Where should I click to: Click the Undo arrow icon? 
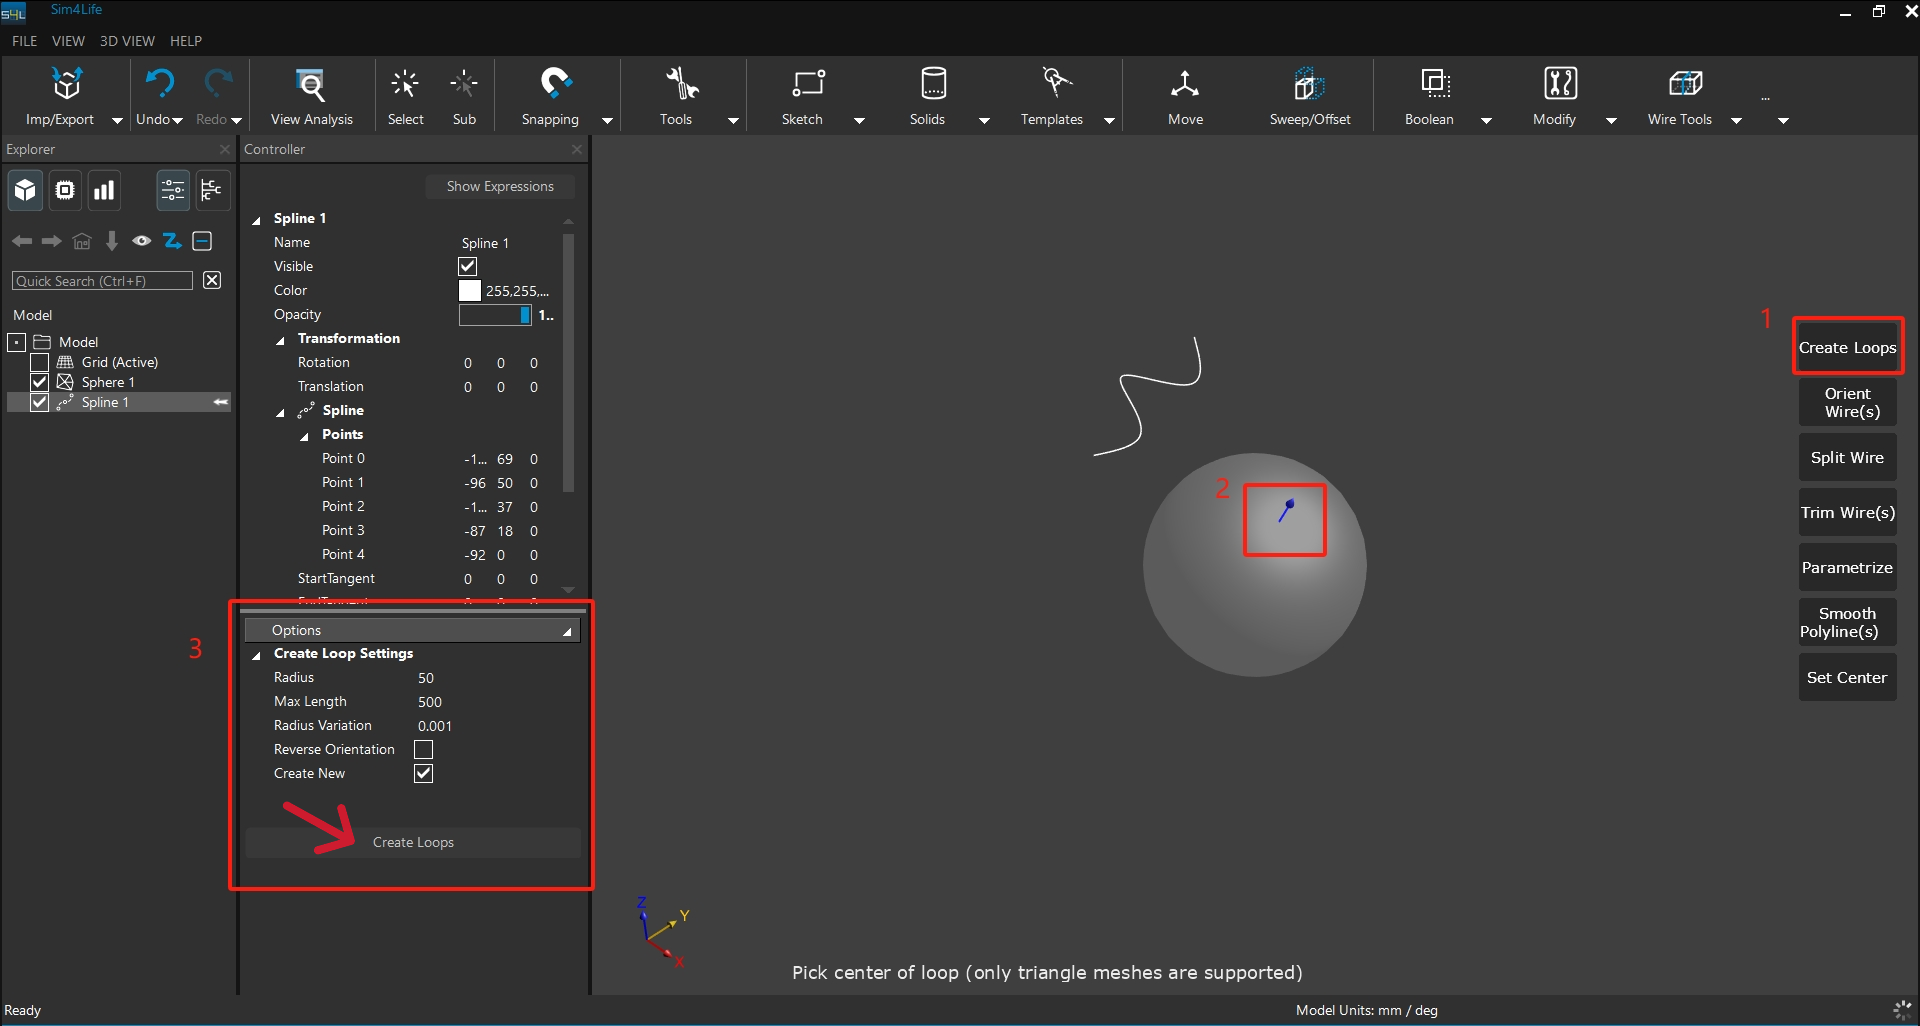tap(159, 84)
